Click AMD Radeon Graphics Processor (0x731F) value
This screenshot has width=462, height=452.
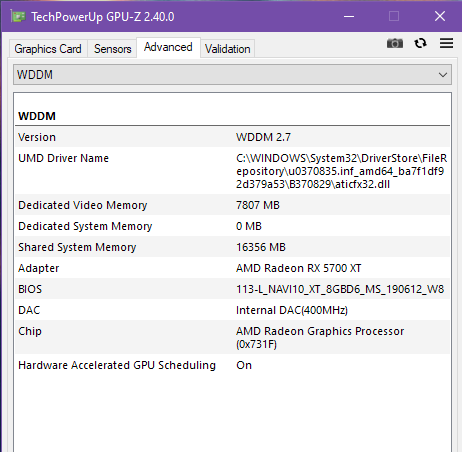320,337
